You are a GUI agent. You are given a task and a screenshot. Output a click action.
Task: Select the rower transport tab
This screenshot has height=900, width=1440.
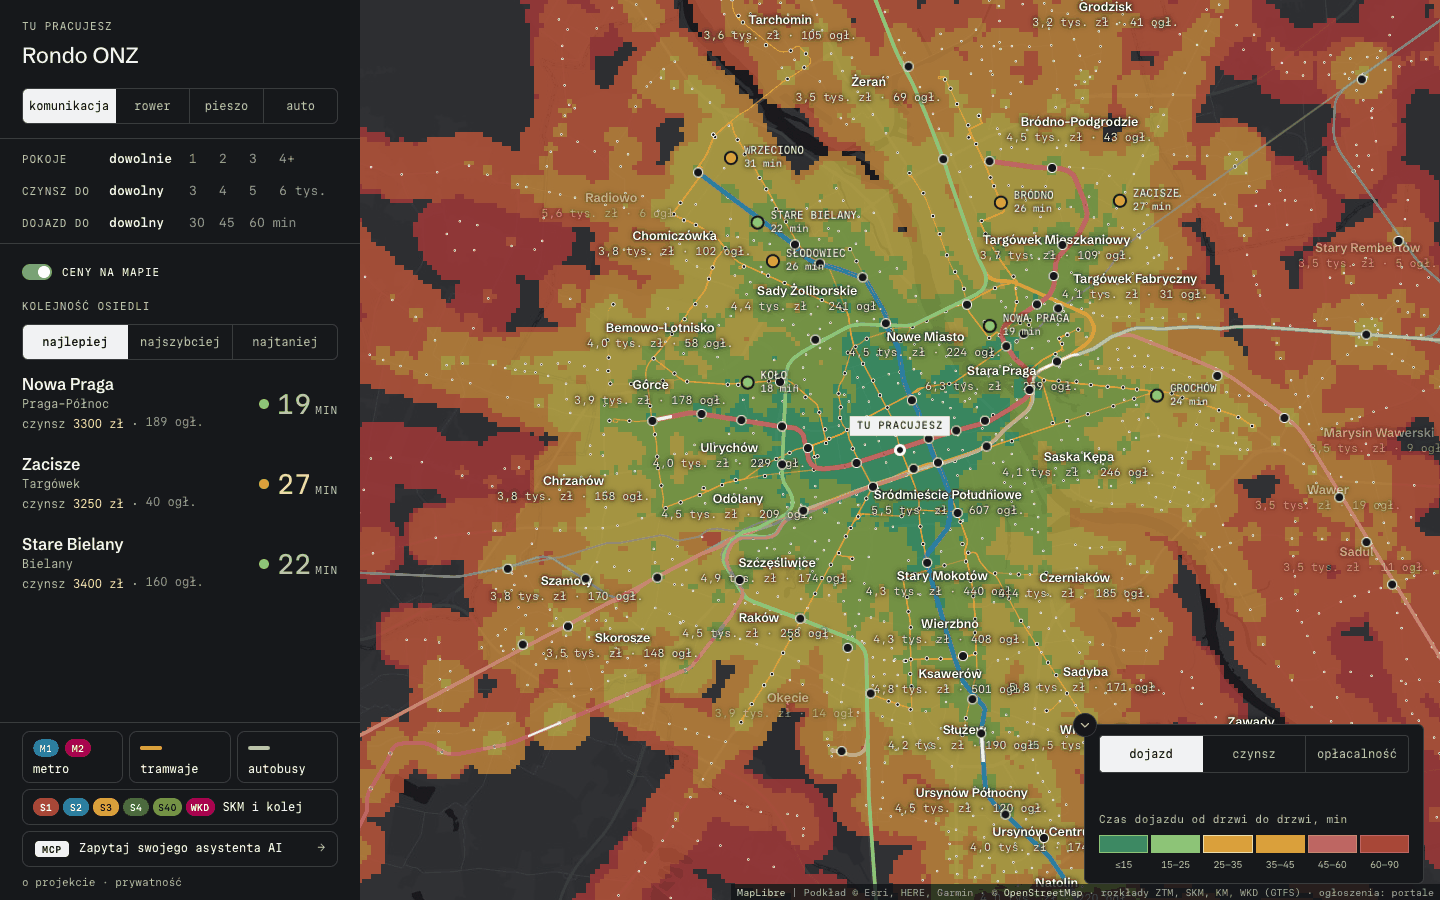pos(152,106)
